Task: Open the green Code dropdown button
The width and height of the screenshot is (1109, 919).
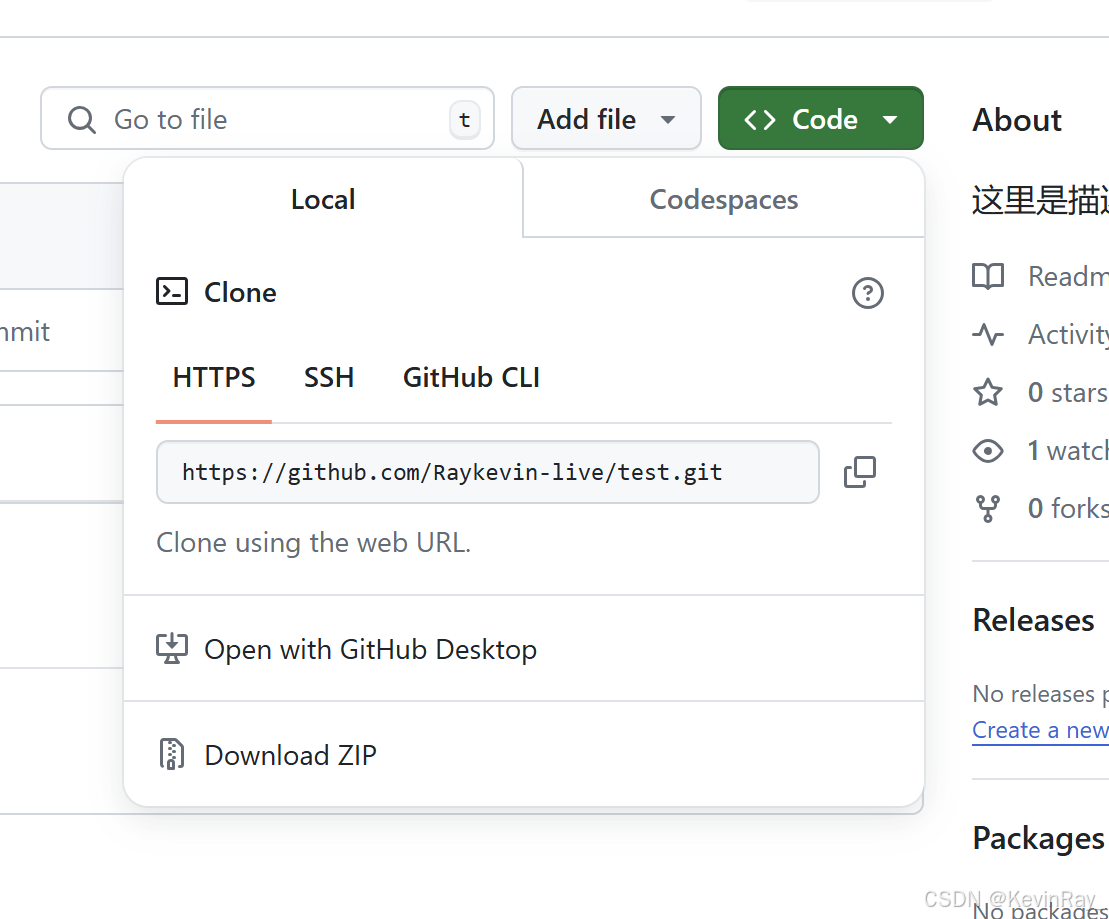Action: tap(820, 119)
